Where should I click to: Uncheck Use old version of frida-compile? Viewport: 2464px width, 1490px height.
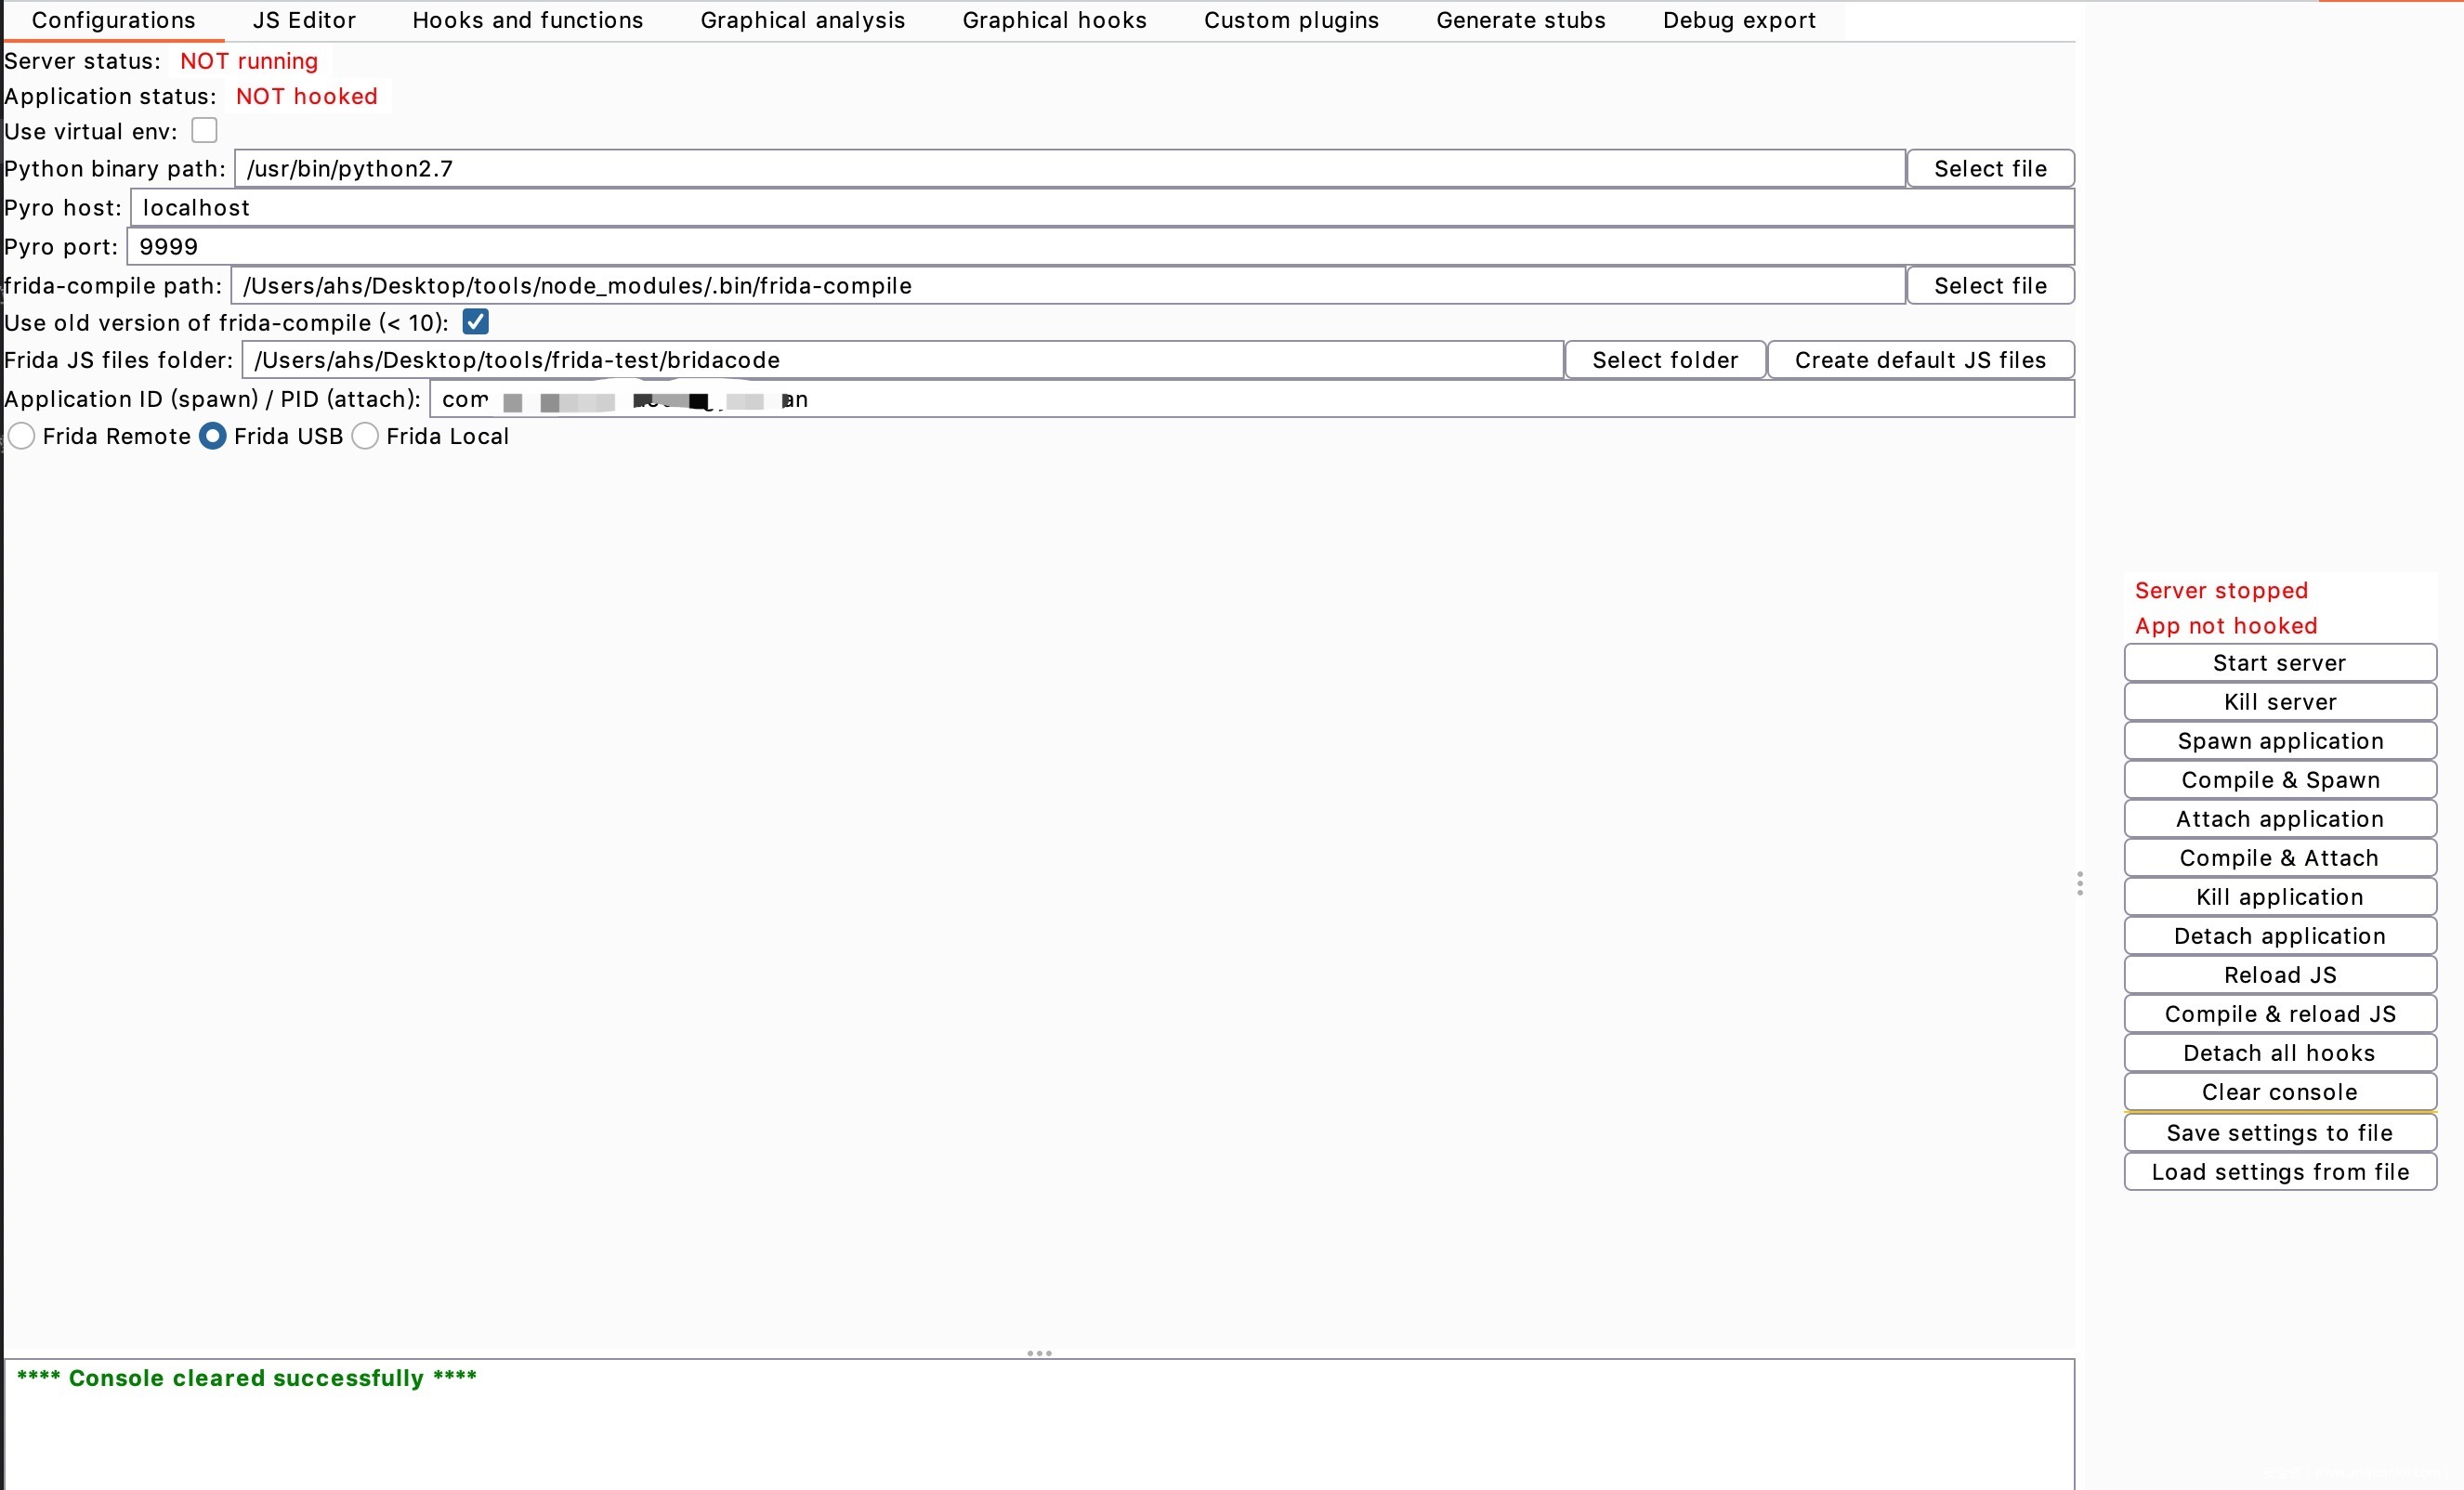click(x=476, y=322)
